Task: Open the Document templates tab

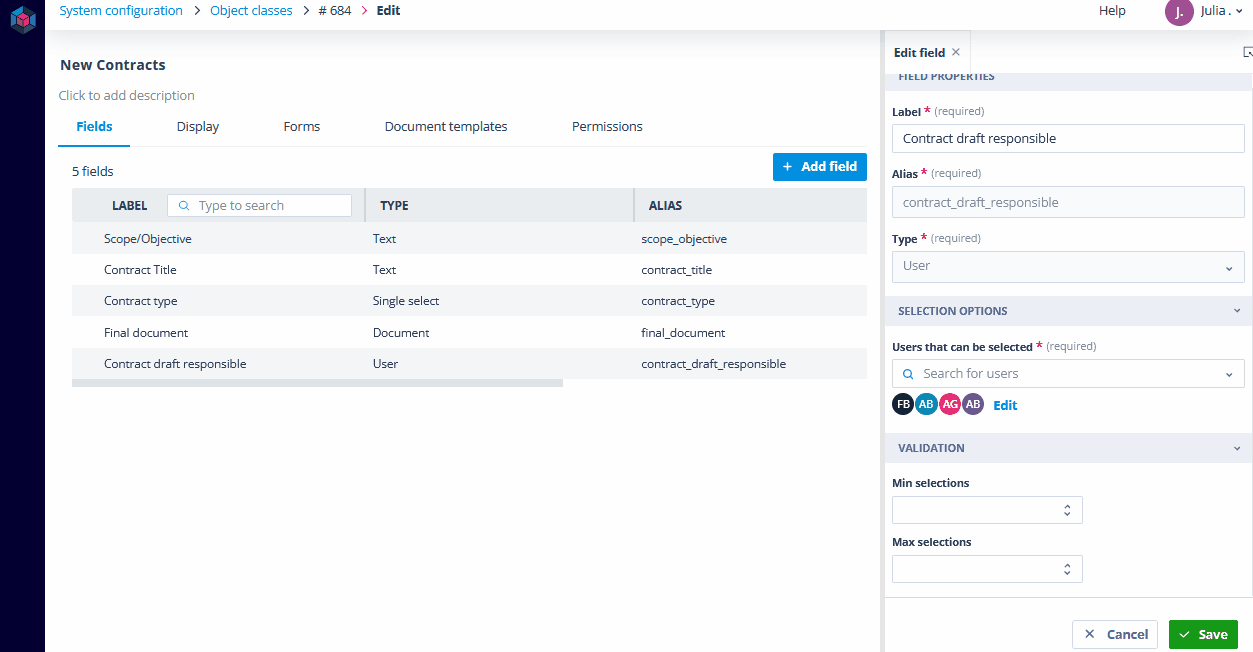Action: tap(446, 127)
